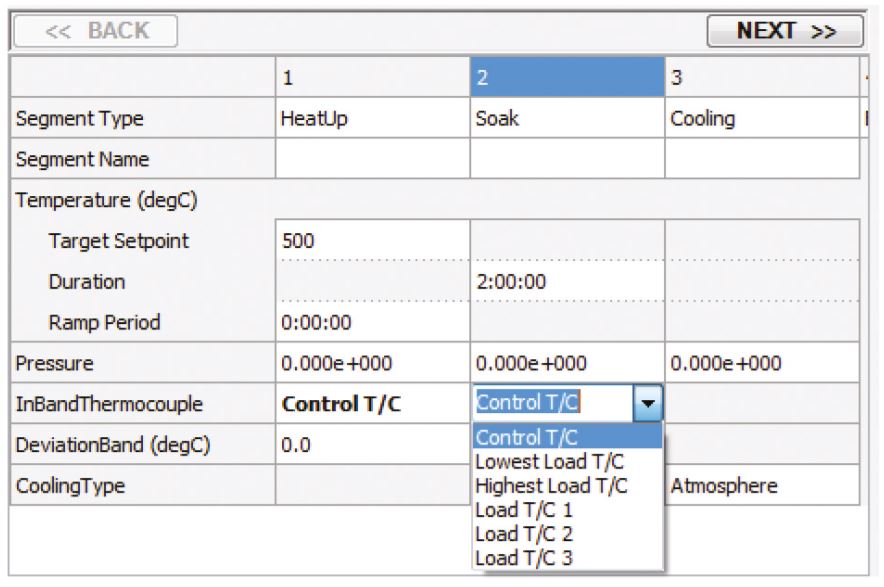
Task: Click the Soak Duration cell 2:00:00
Action: point(567,282)
